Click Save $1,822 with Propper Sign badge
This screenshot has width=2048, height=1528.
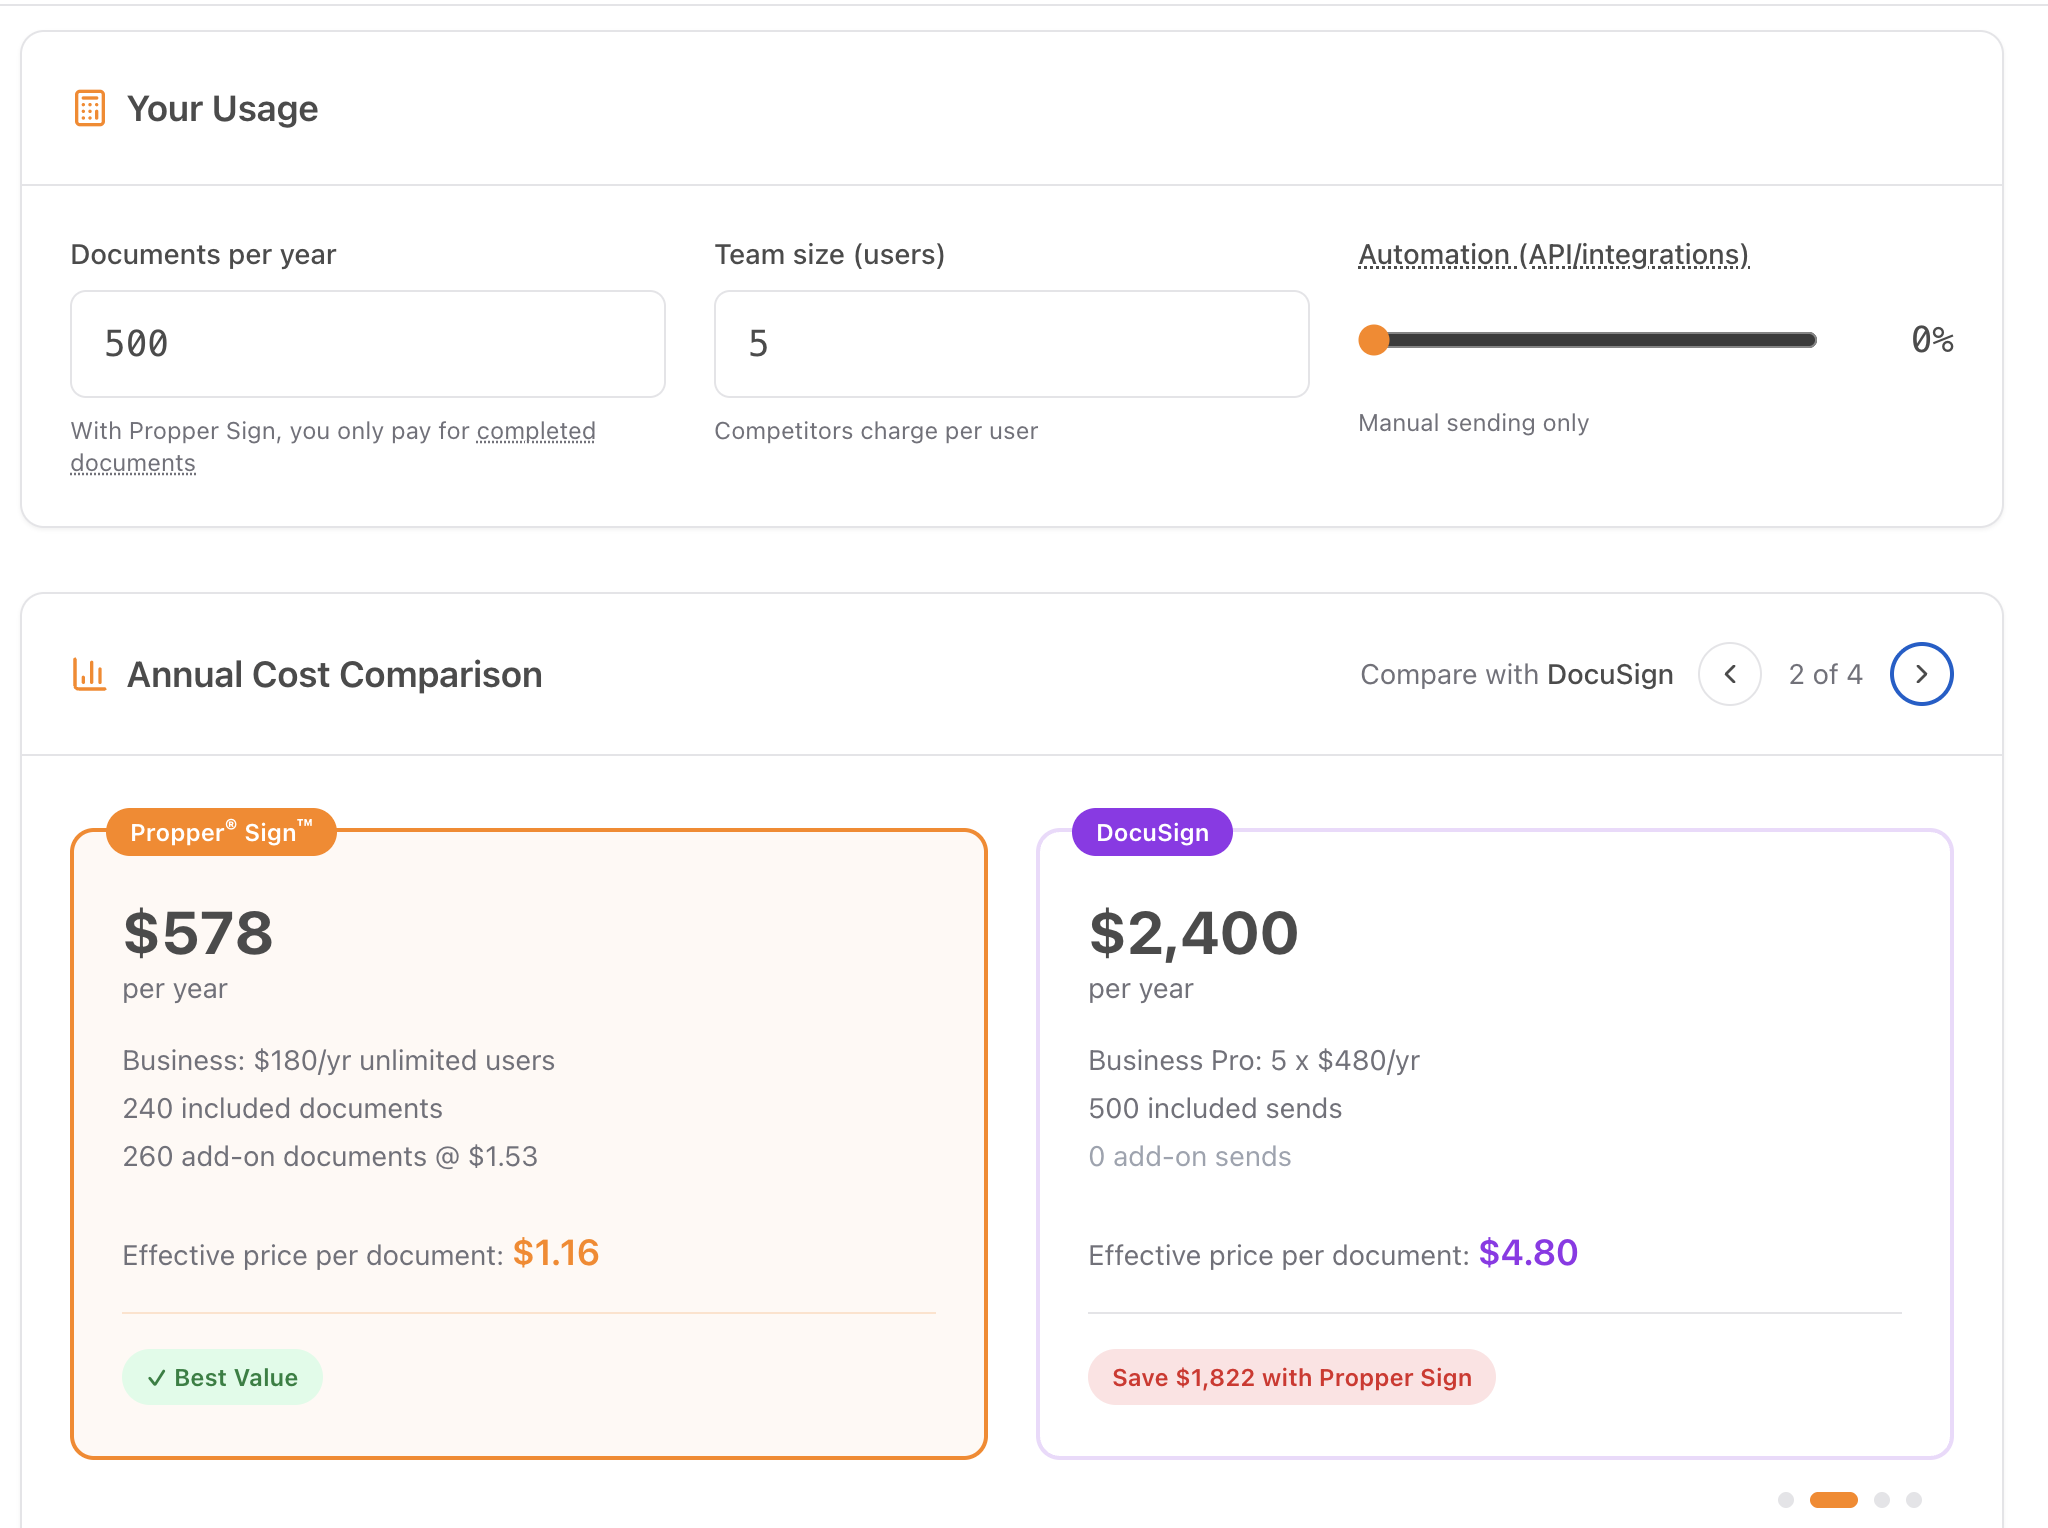[x=1291, y=1377]
